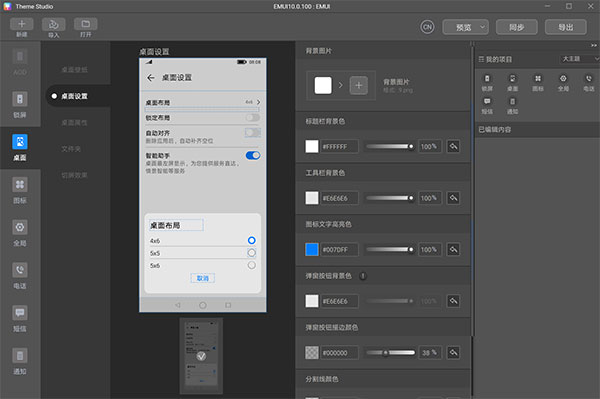Viewport: 600px width, 399px height.
Task: Expand 桌面布局 row chevron in preview
Action: tap(259, 102)
